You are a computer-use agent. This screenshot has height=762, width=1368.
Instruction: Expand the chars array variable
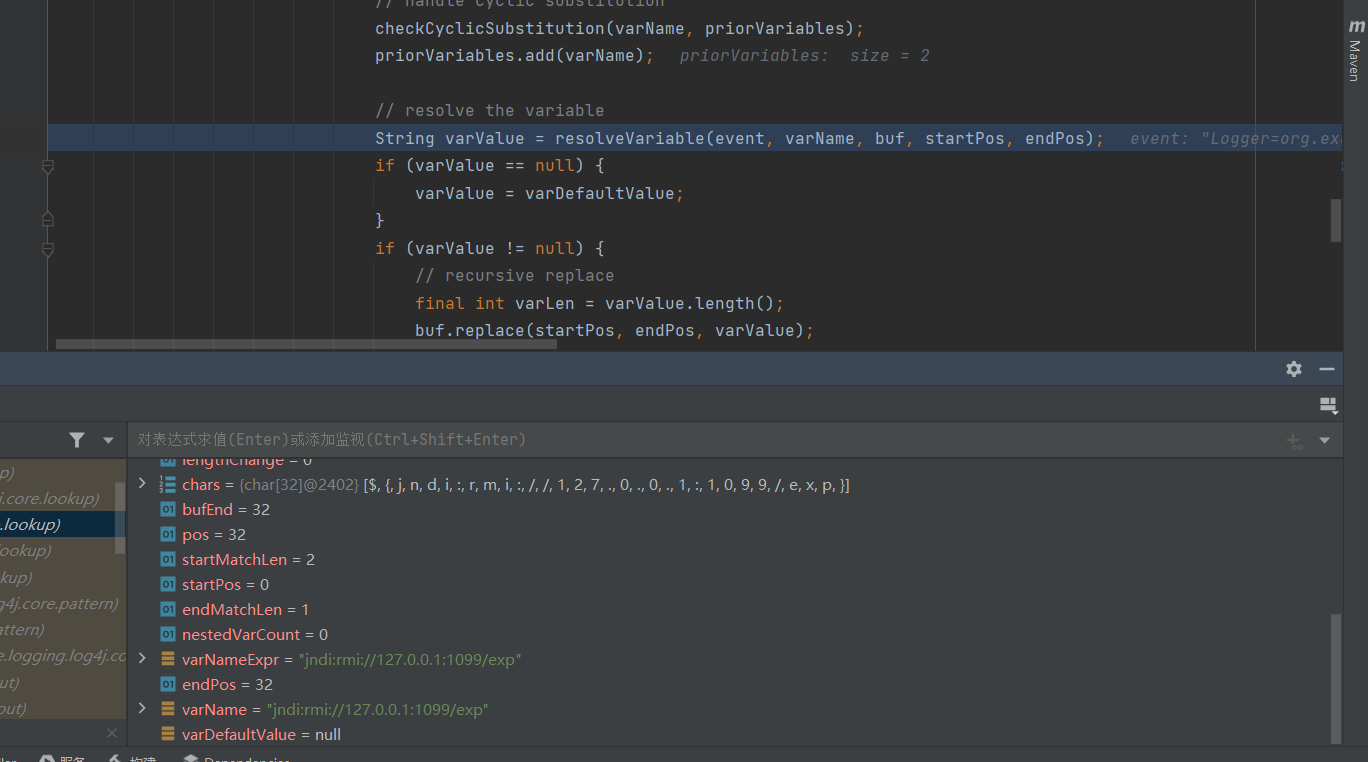click(142, 484)
